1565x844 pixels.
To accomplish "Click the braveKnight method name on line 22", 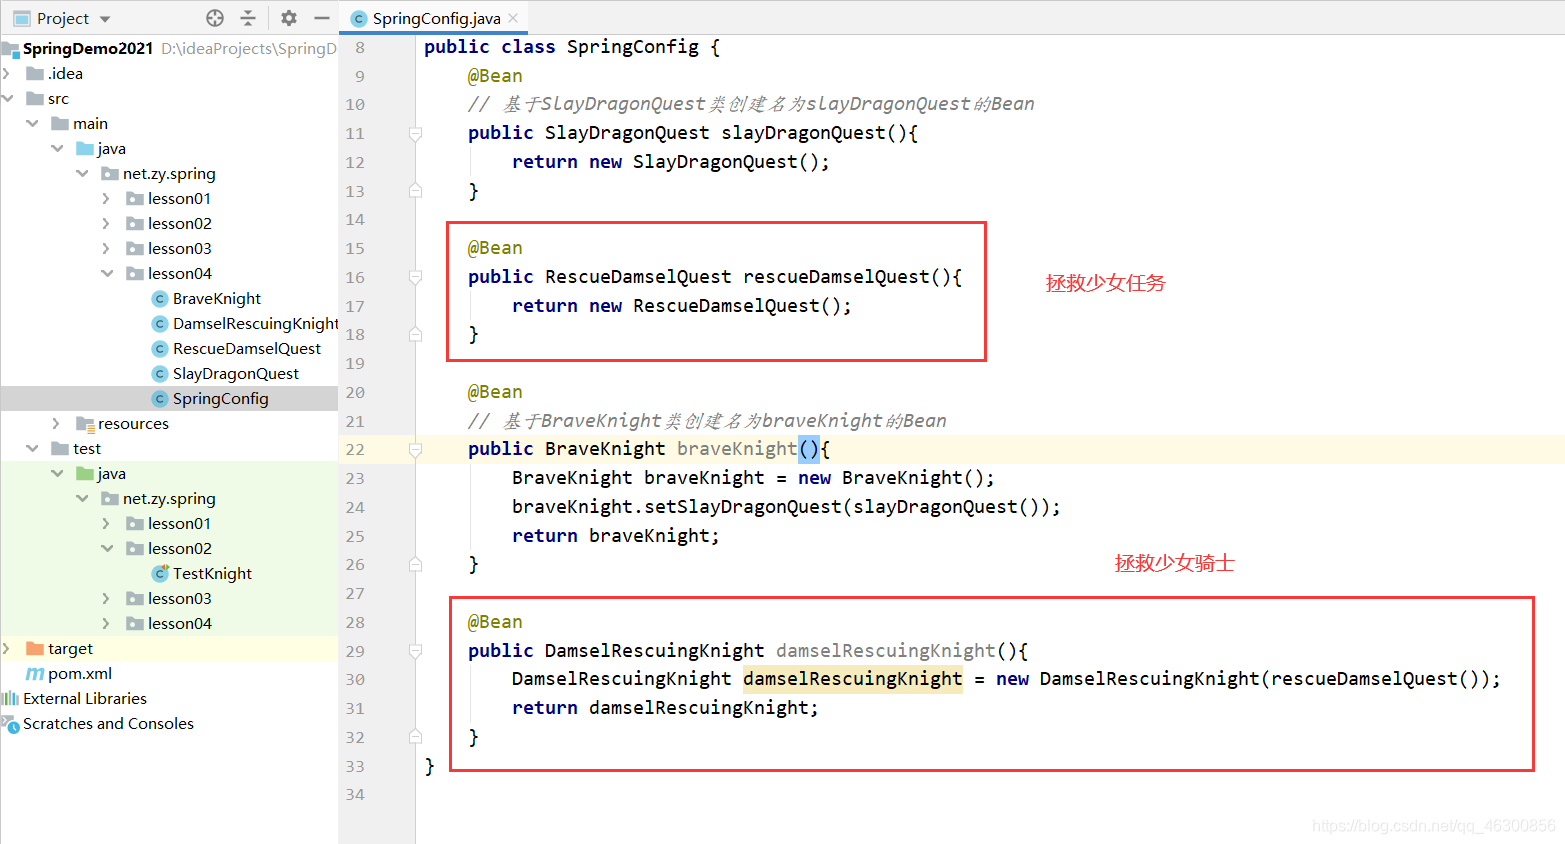I will tap(736, 449).
